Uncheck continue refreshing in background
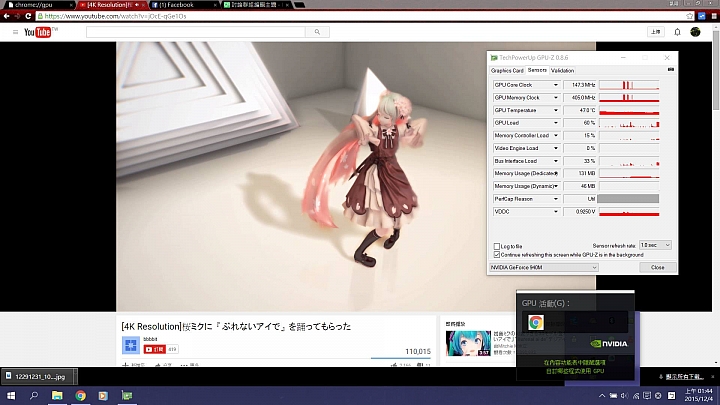720x405 pixels. pos(496,254)
